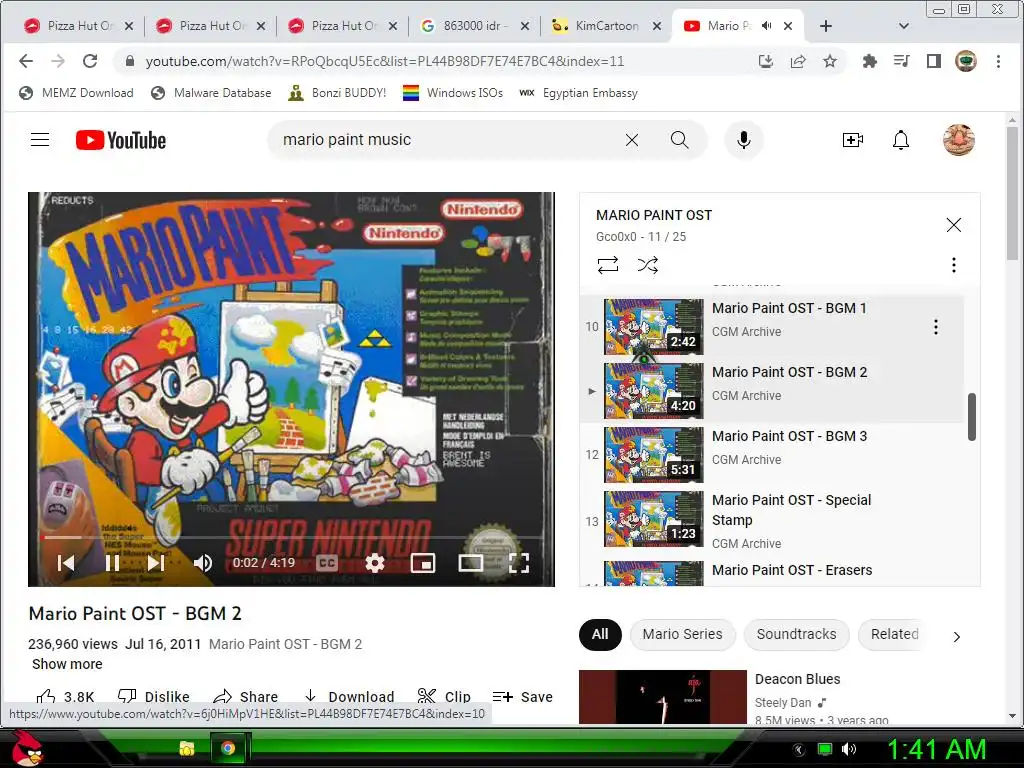
Task: Open the Deacon Blues recommended video thumbnail
Action: click(662, 697)
